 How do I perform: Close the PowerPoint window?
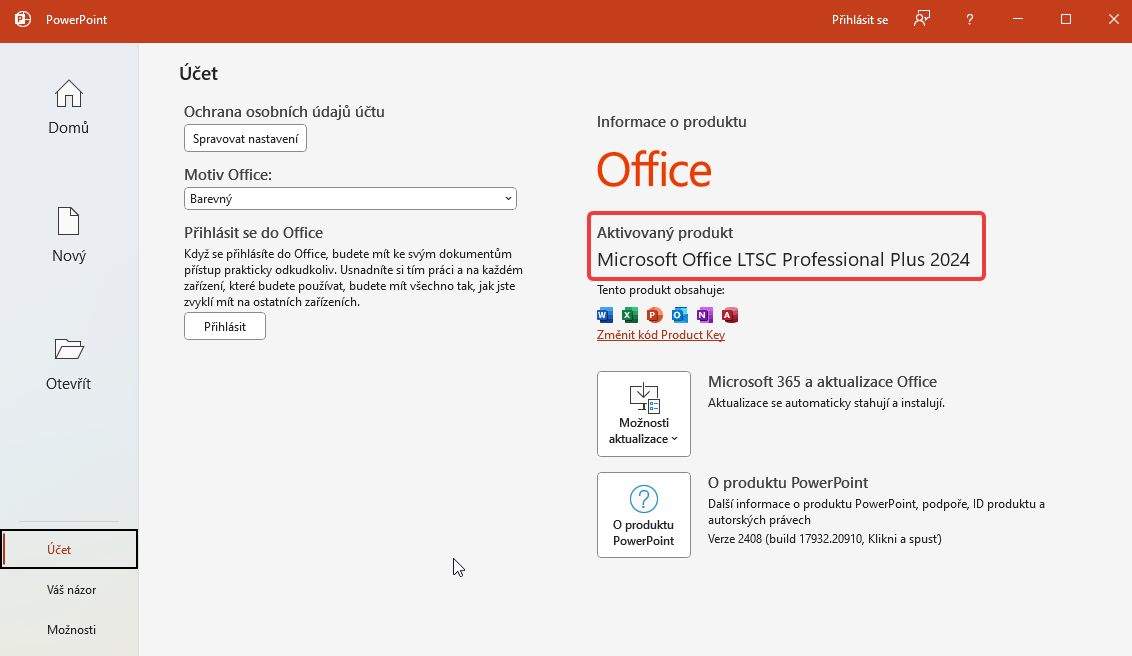(1113, 19)
